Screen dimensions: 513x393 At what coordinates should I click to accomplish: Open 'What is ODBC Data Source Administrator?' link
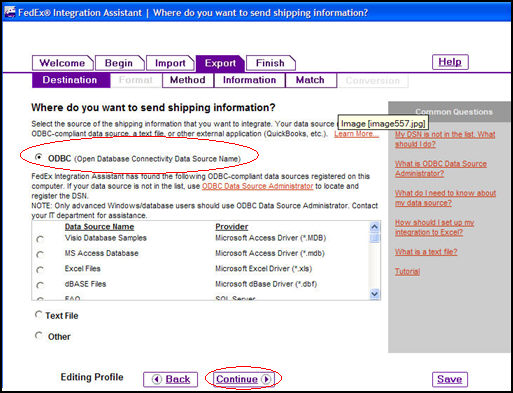point(441,169)
